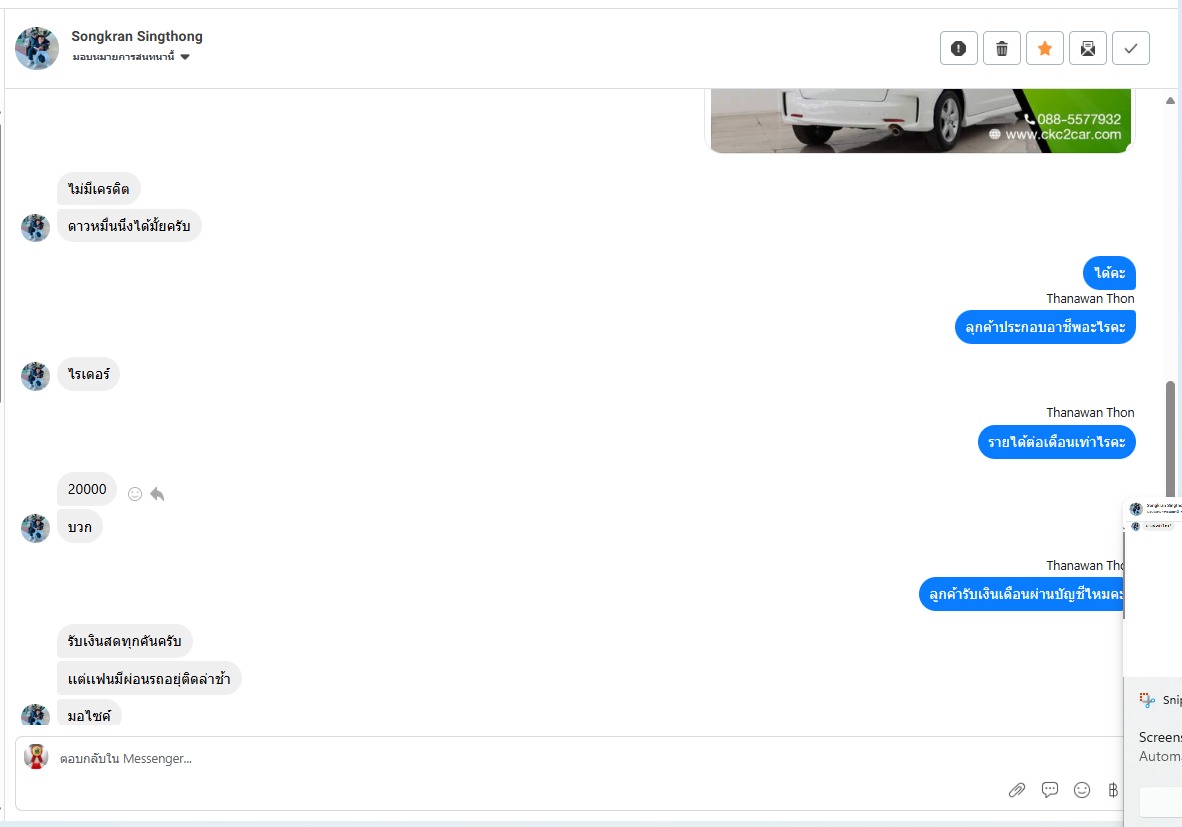Screen dimensions: 1182x827
Task: Open the white car listing image
Action: [x=920, y=121]
